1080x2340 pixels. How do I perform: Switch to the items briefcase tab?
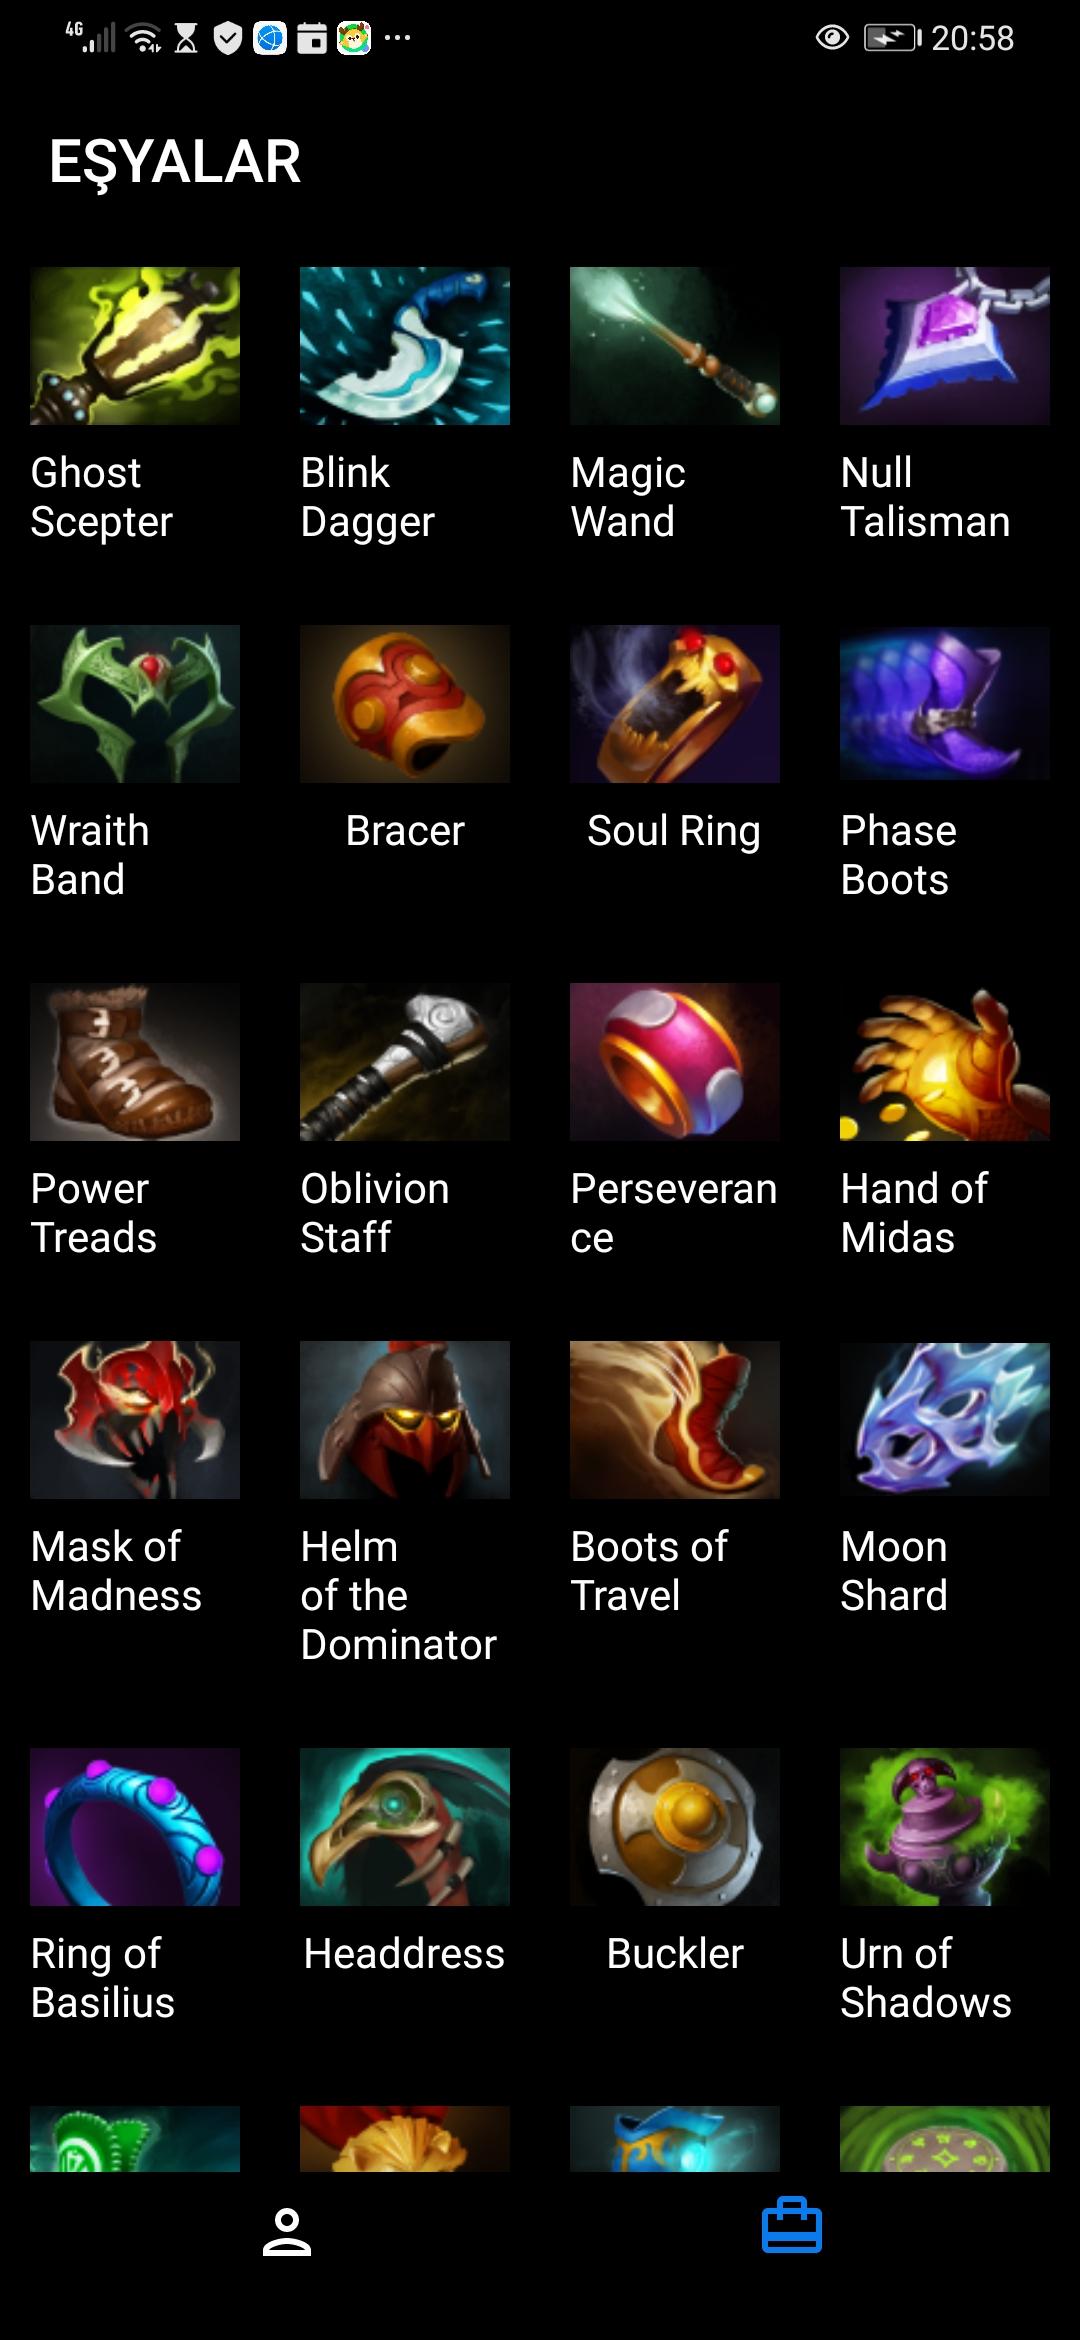792,2225
